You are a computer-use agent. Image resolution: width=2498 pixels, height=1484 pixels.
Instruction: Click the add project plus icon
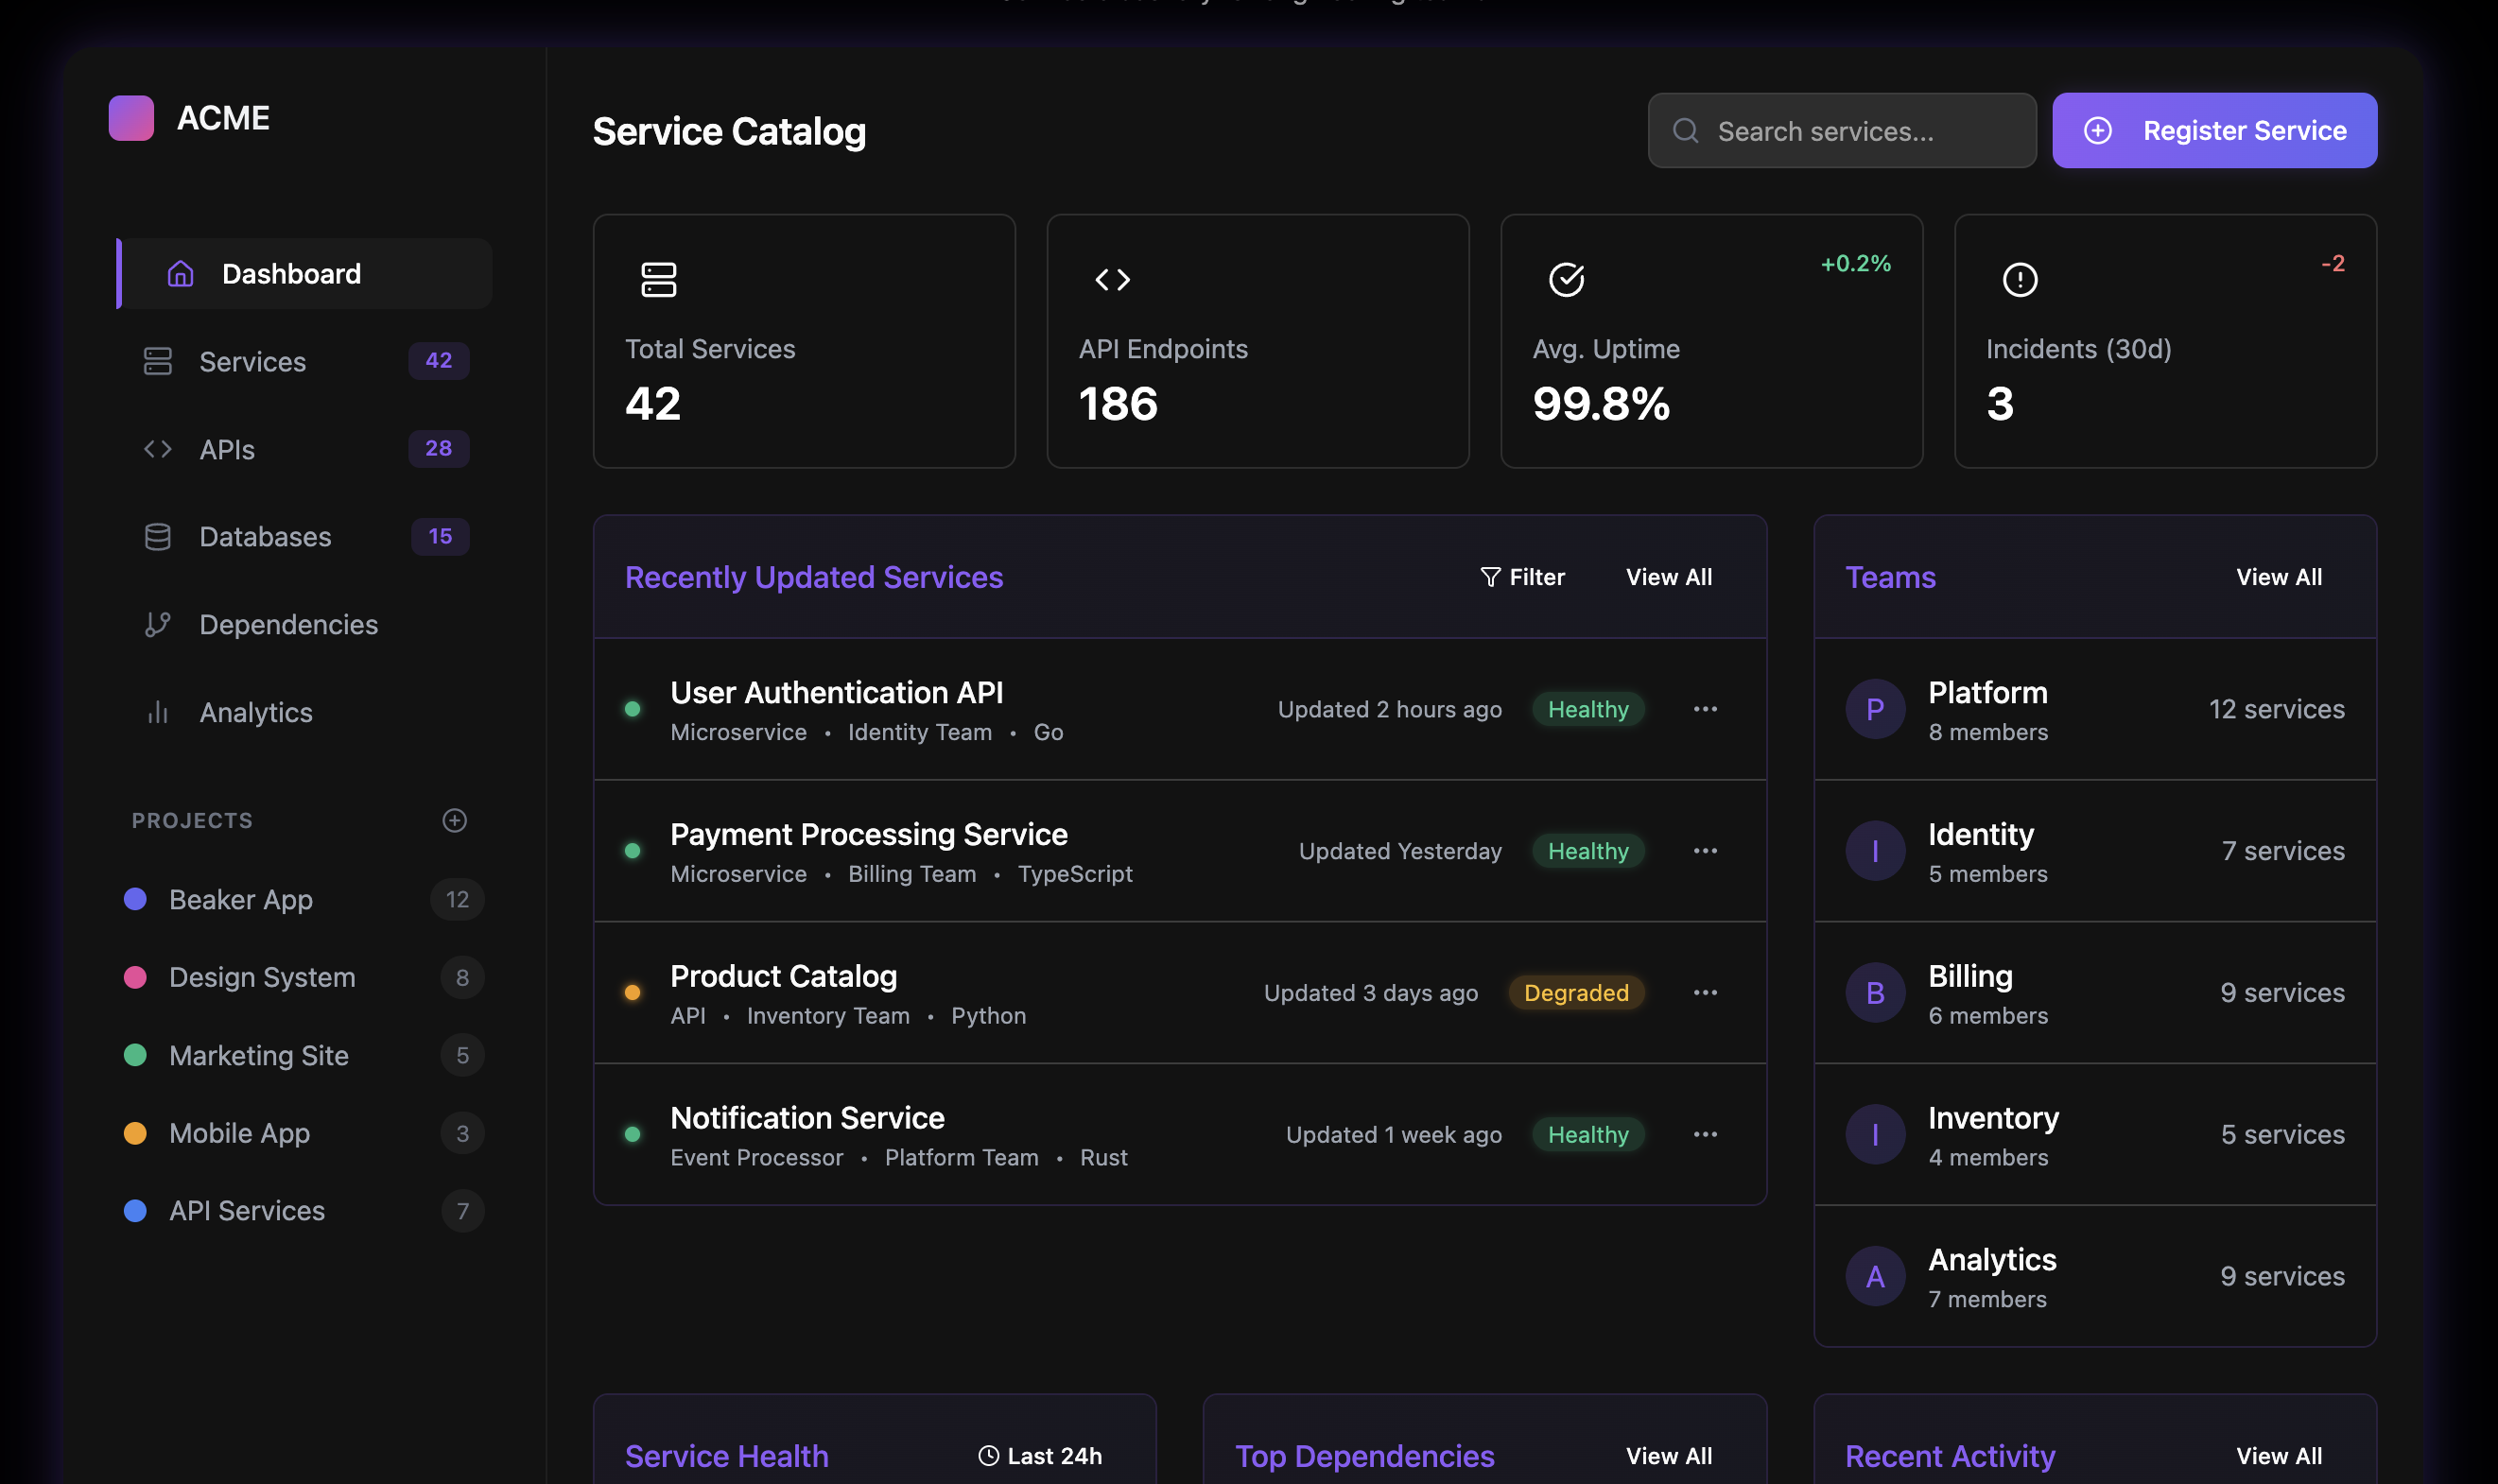click(454, 820)
